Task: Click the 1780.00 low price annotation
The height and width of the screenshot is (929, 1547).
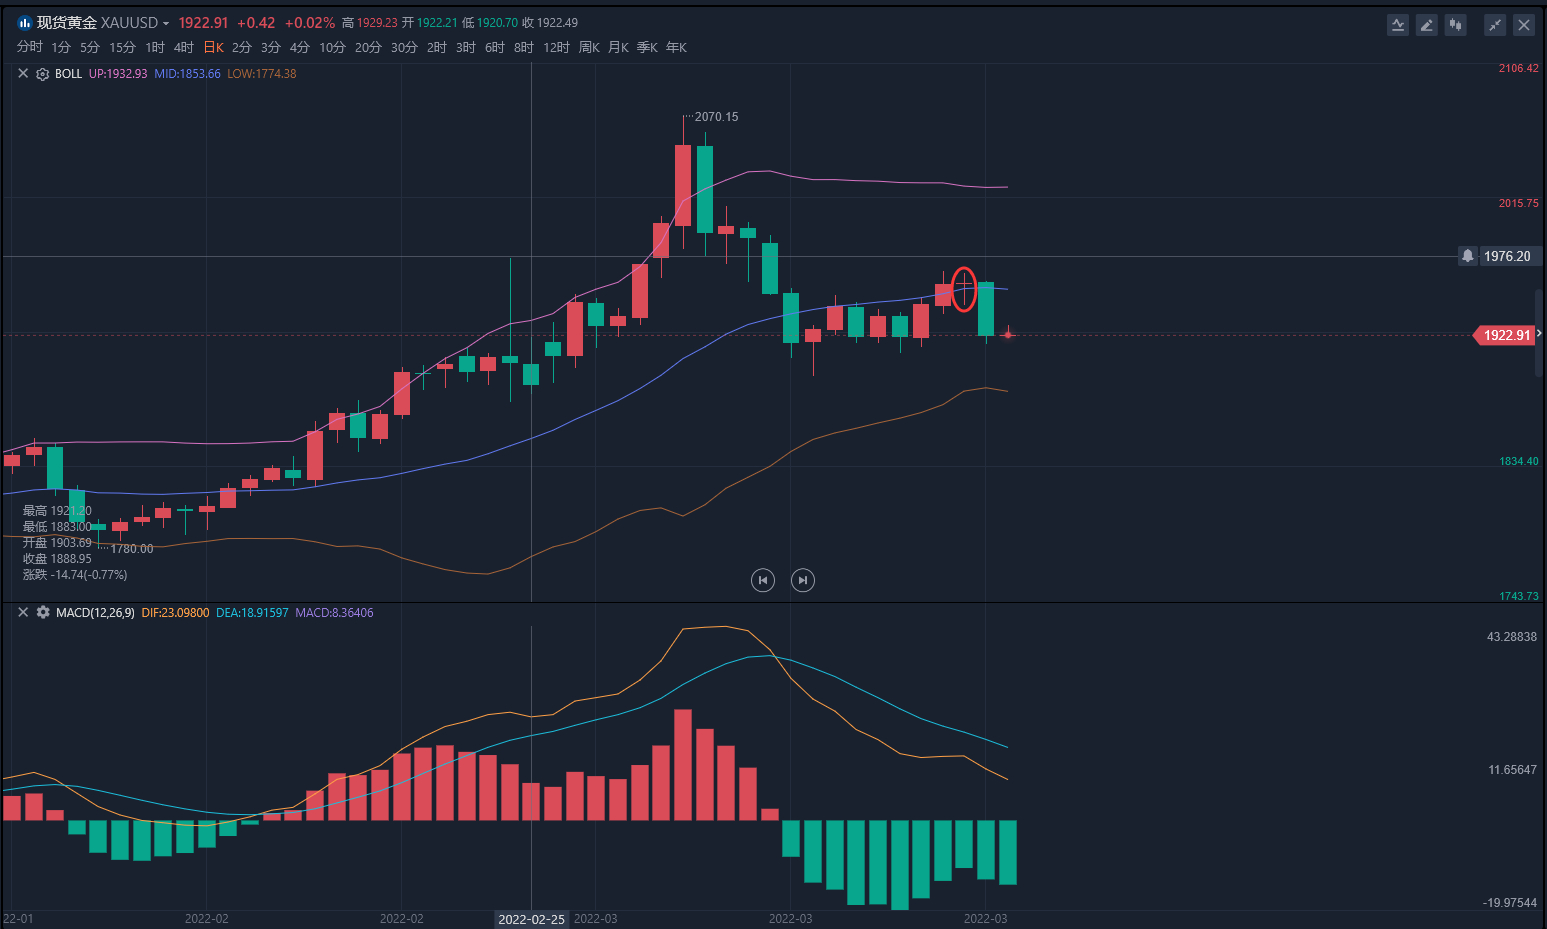Action: [x=132, y=549]
